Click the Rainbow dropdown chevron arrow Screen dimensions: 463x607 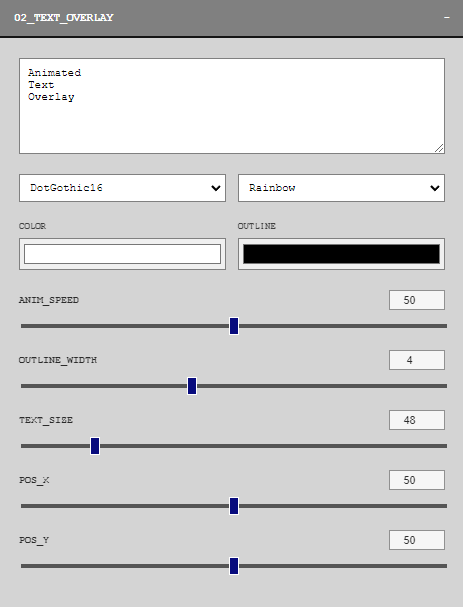(x=435, y=188)
